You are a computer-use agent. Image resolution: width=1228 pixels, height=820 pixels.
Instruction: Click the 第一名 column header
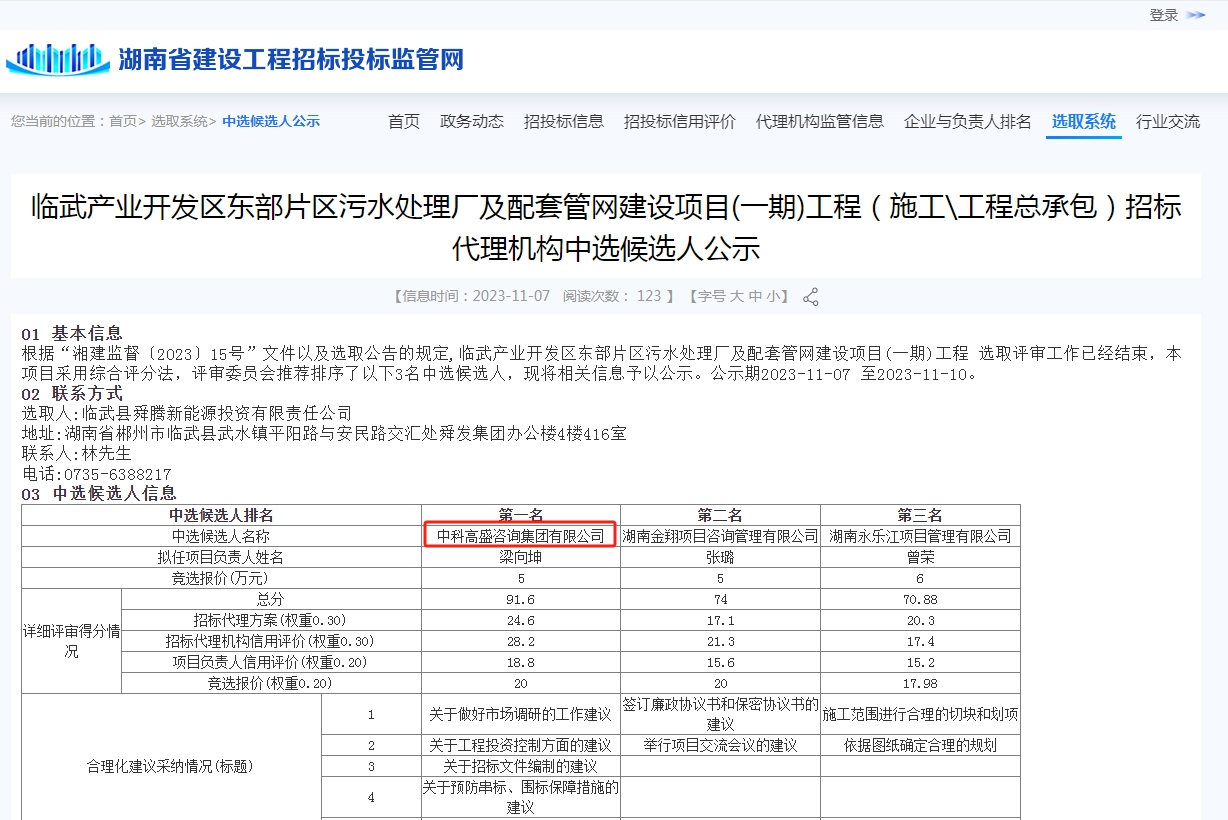521,515
